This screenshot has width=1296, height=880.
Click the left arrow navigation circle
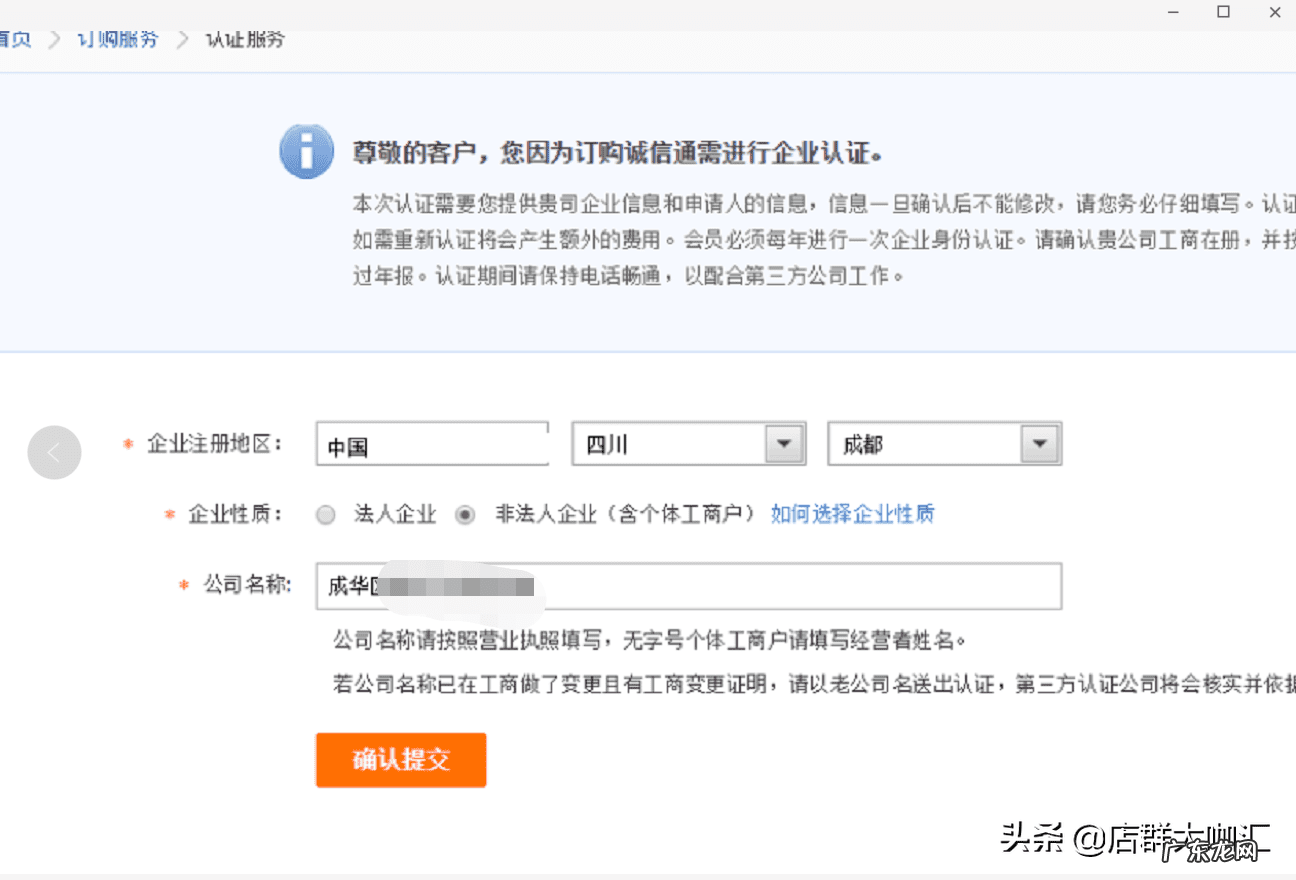point(54,452)
